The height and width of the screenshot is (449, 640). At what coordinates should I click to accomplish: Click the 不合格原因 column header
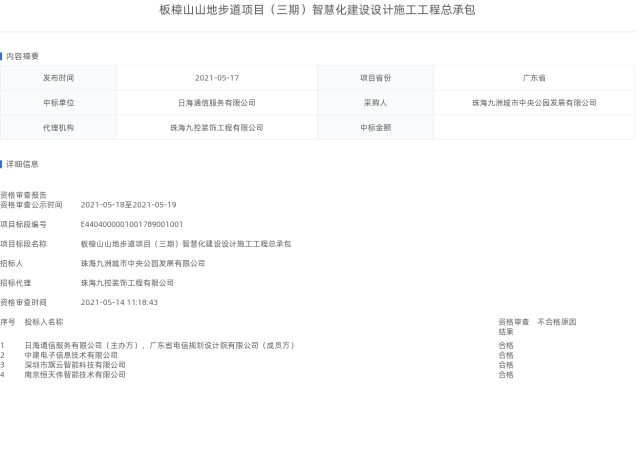point(557,322)
